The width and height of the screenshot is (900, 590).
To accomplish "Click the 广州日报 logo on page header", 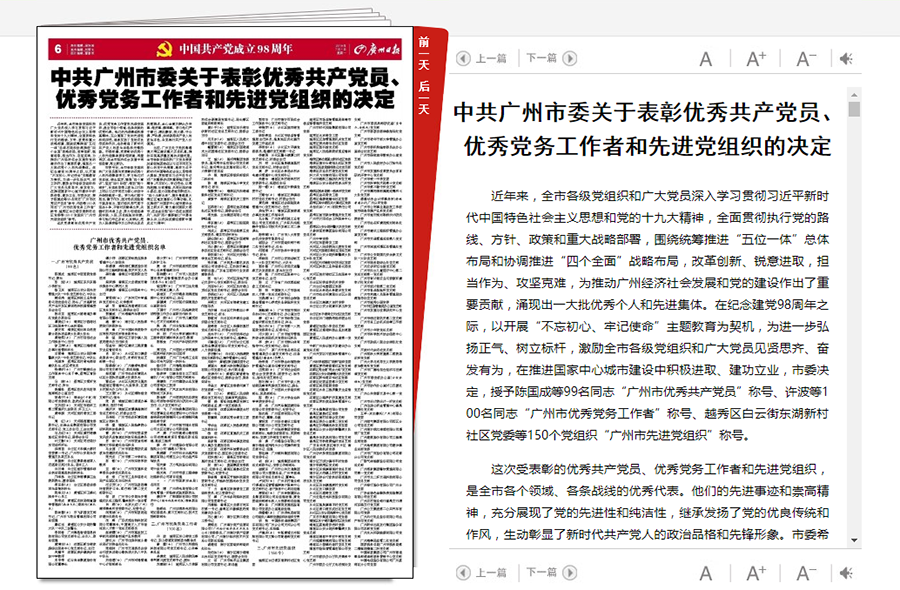I will click(x=377, y=49).
